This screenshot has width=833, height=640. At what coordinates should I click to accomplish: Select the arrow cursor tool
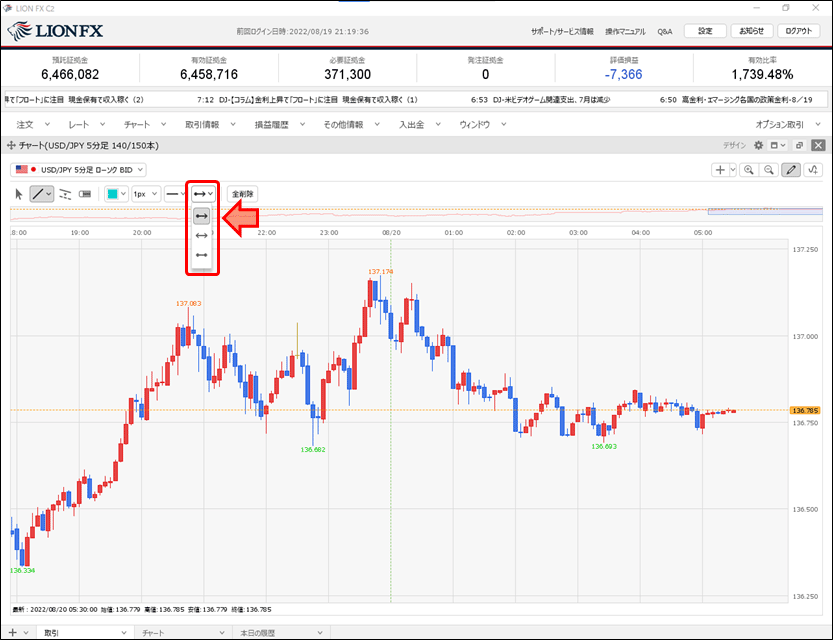coord(19,194)
